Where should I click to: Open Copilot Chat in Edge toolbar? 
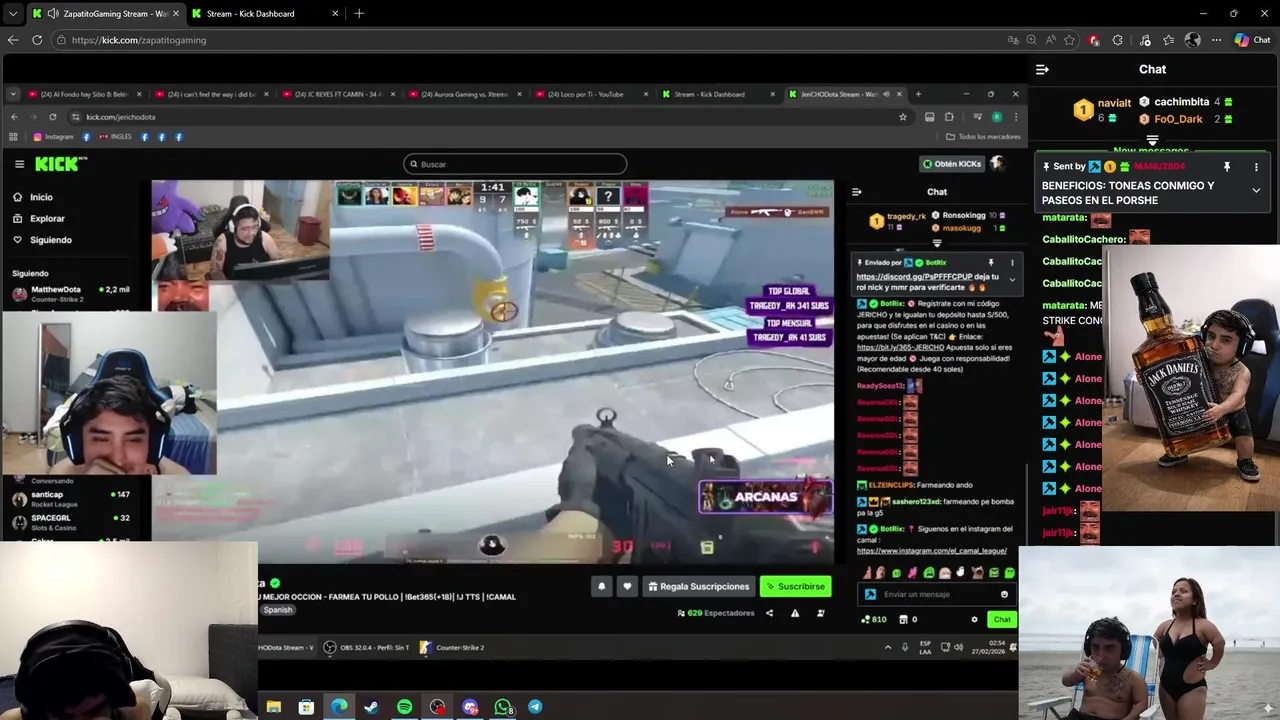coord(1252,40)
